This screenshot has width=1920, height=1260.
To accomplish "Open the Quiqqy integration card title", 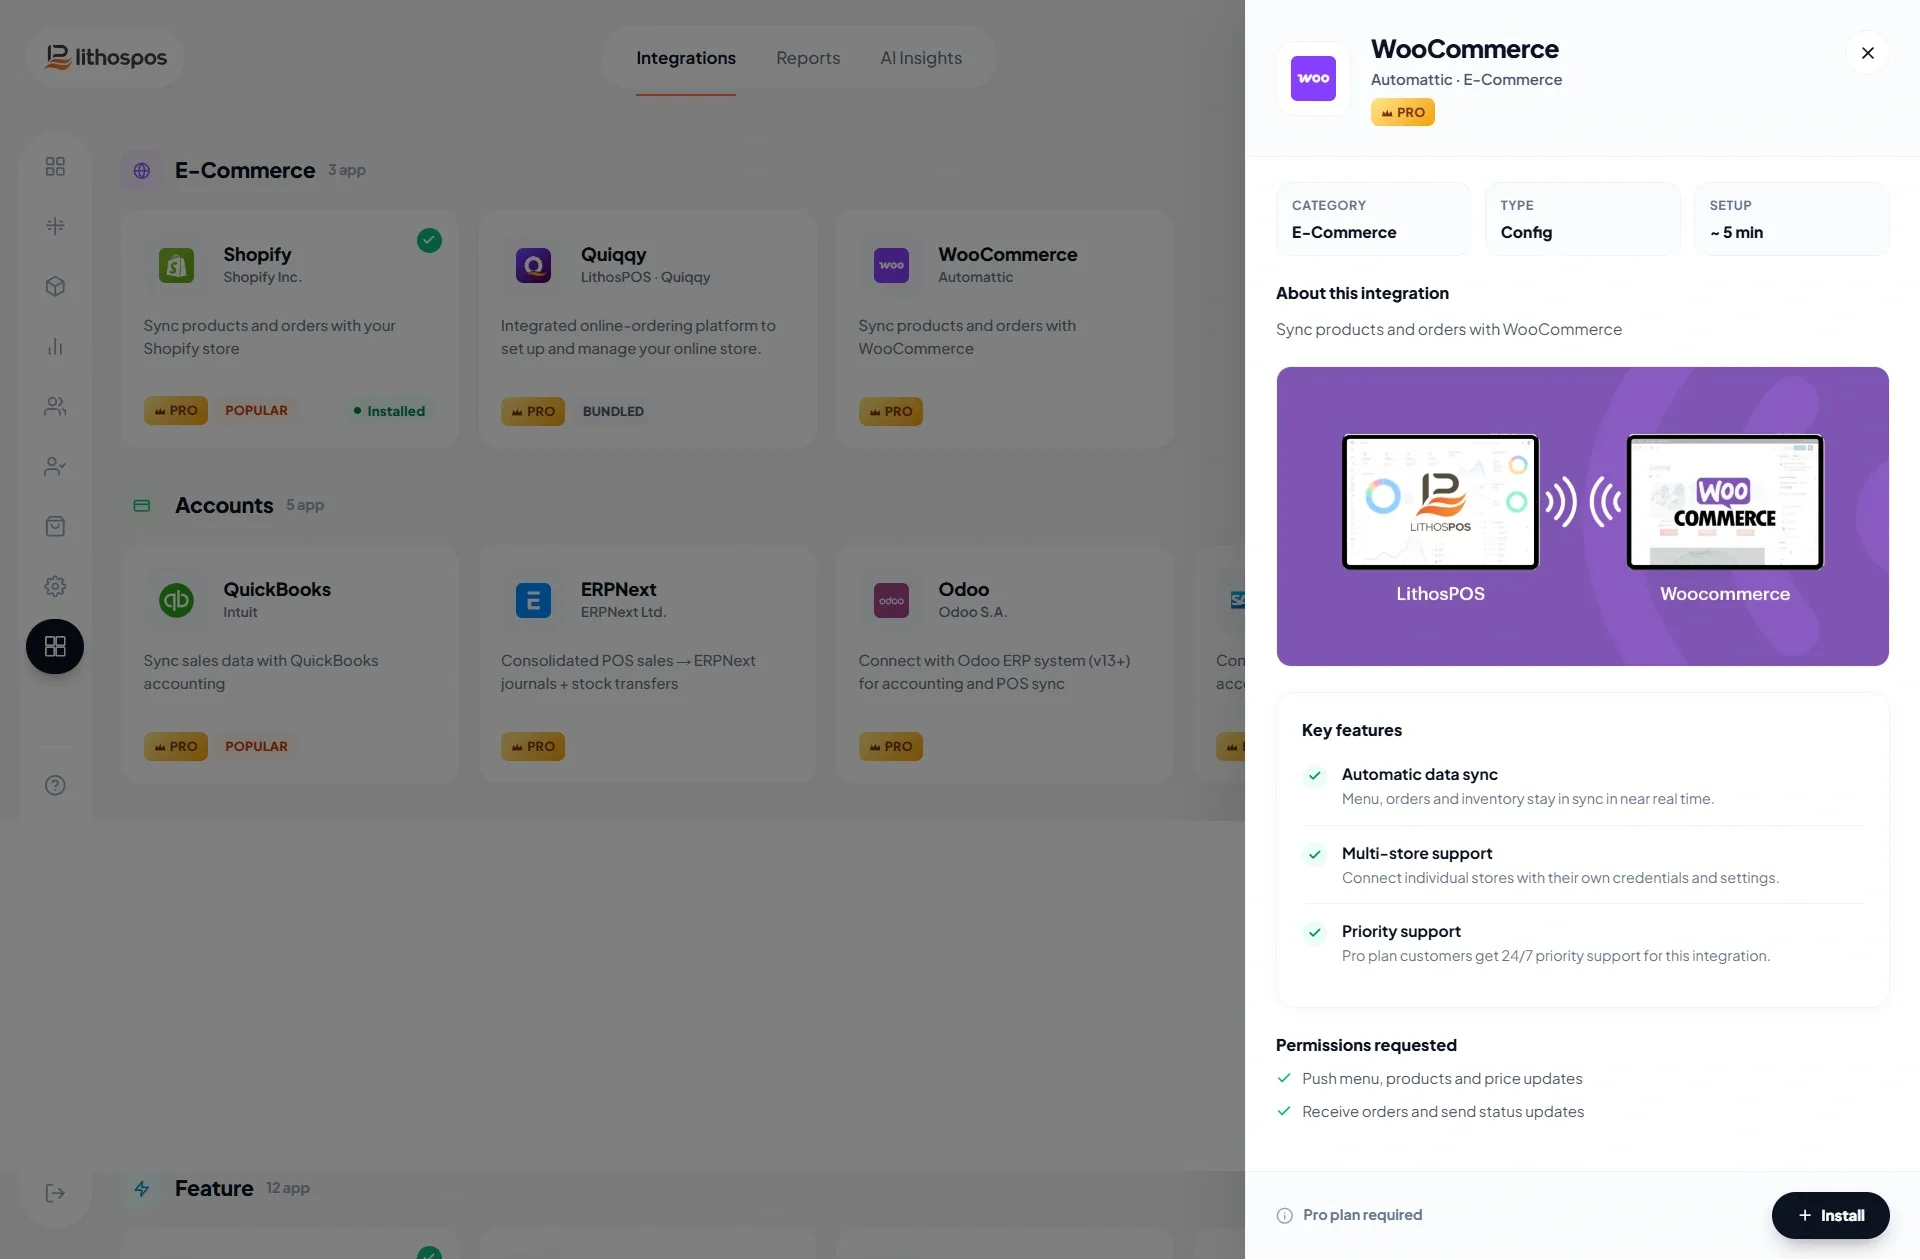I will pyautogui.click(x=614, y=254).
